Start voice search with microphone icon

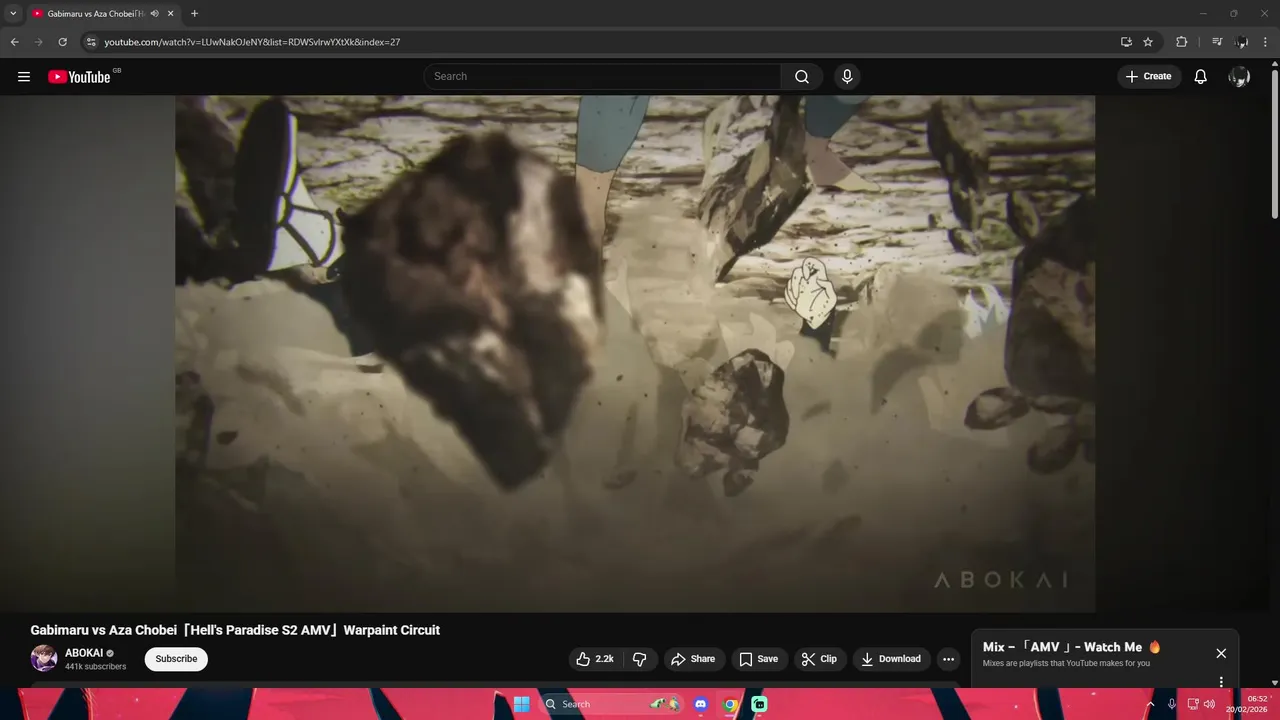point(847,77)
